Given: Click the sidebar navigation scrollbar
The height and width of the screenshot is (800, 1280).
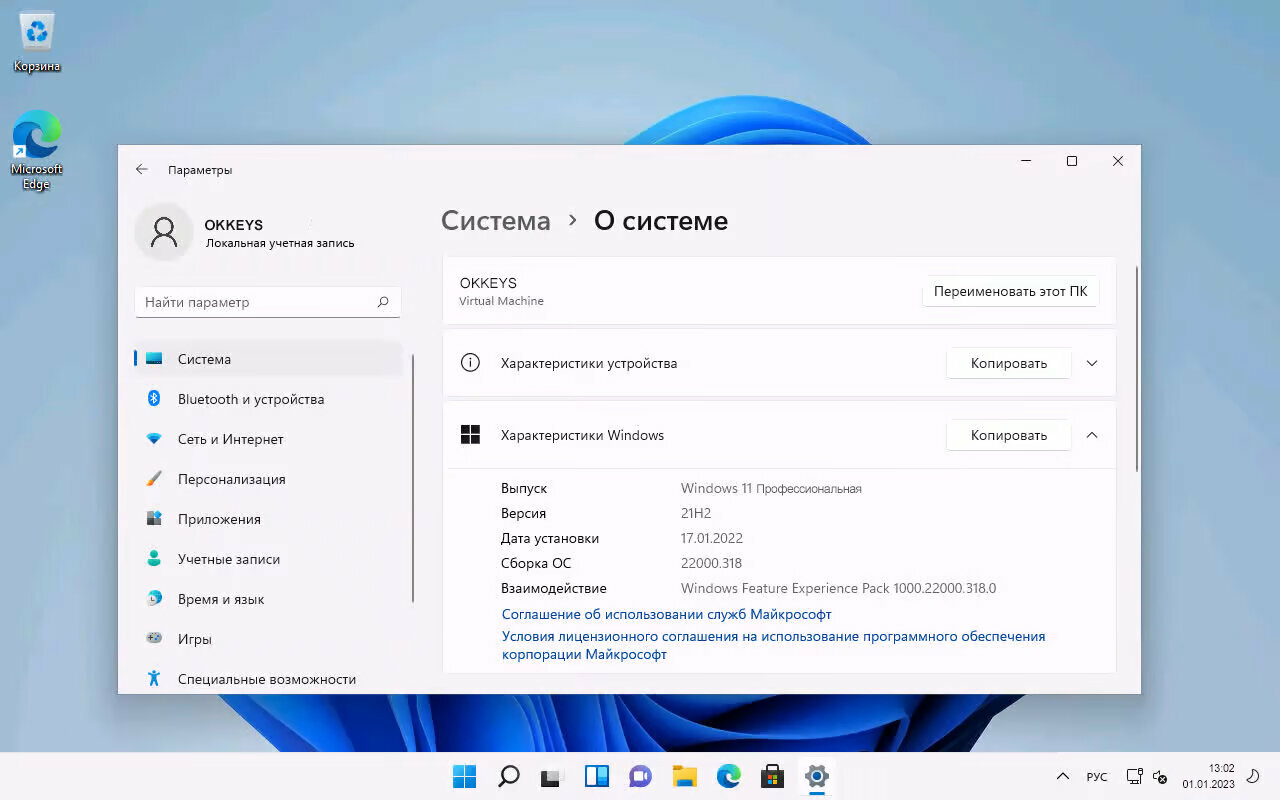Looking at the screenshot, I should pyautogui.click(x=412, y=477).
